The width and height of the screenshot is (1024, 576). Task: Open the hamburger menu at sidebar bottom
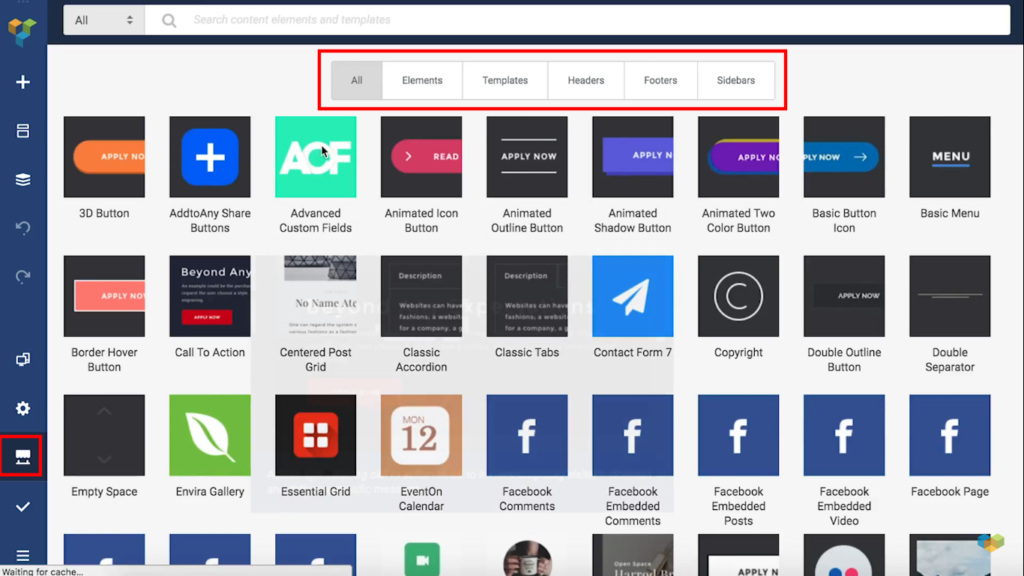22,555
